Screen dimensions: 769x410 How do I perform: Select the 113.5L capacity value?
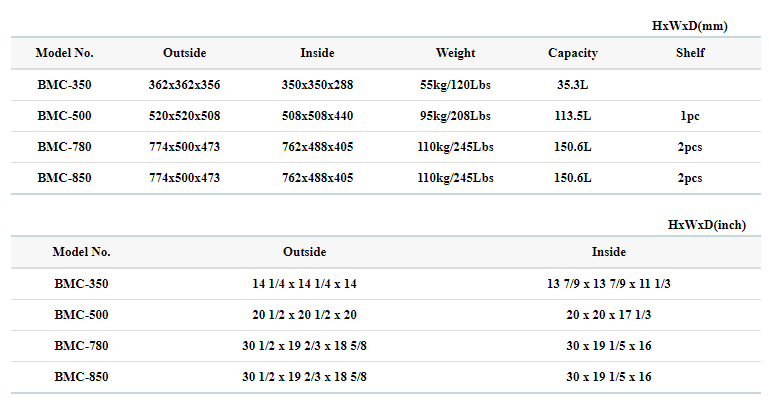tap(573, 116)
